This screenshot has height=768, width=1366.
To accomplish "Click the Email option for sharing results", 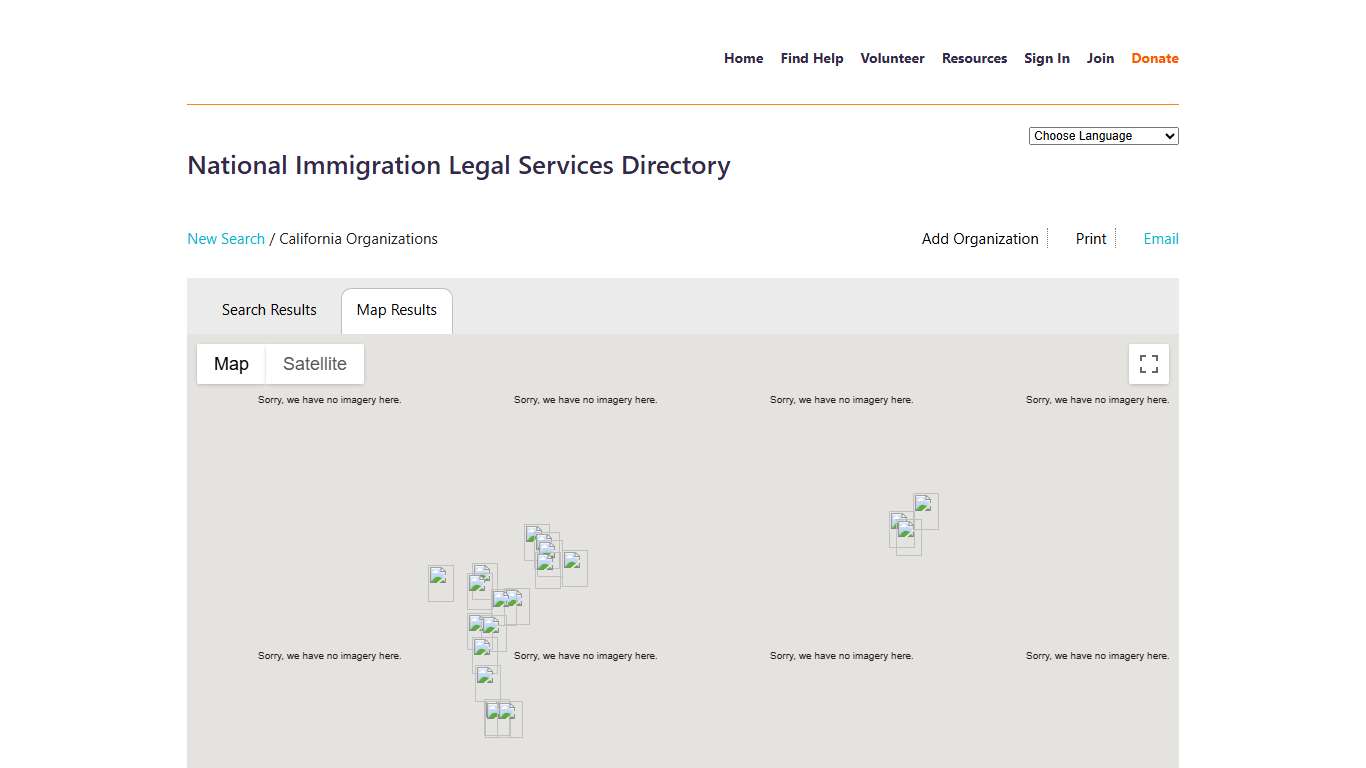I will [1160, 238].
